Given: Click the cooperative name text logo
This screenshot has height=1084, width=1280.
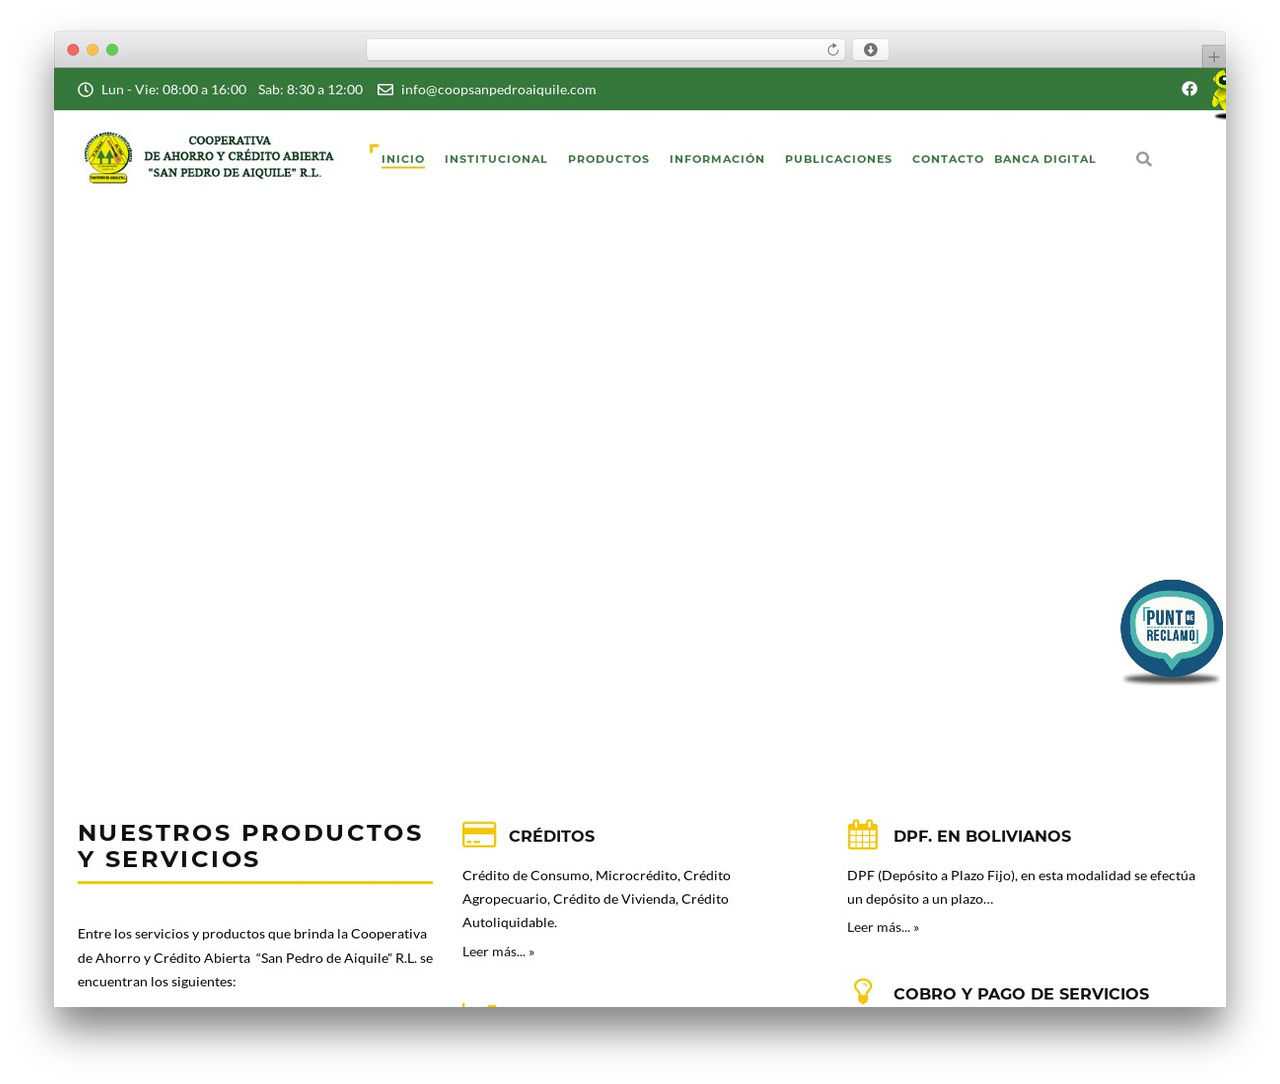Looking at the screenshot, I should coord(239,157).
